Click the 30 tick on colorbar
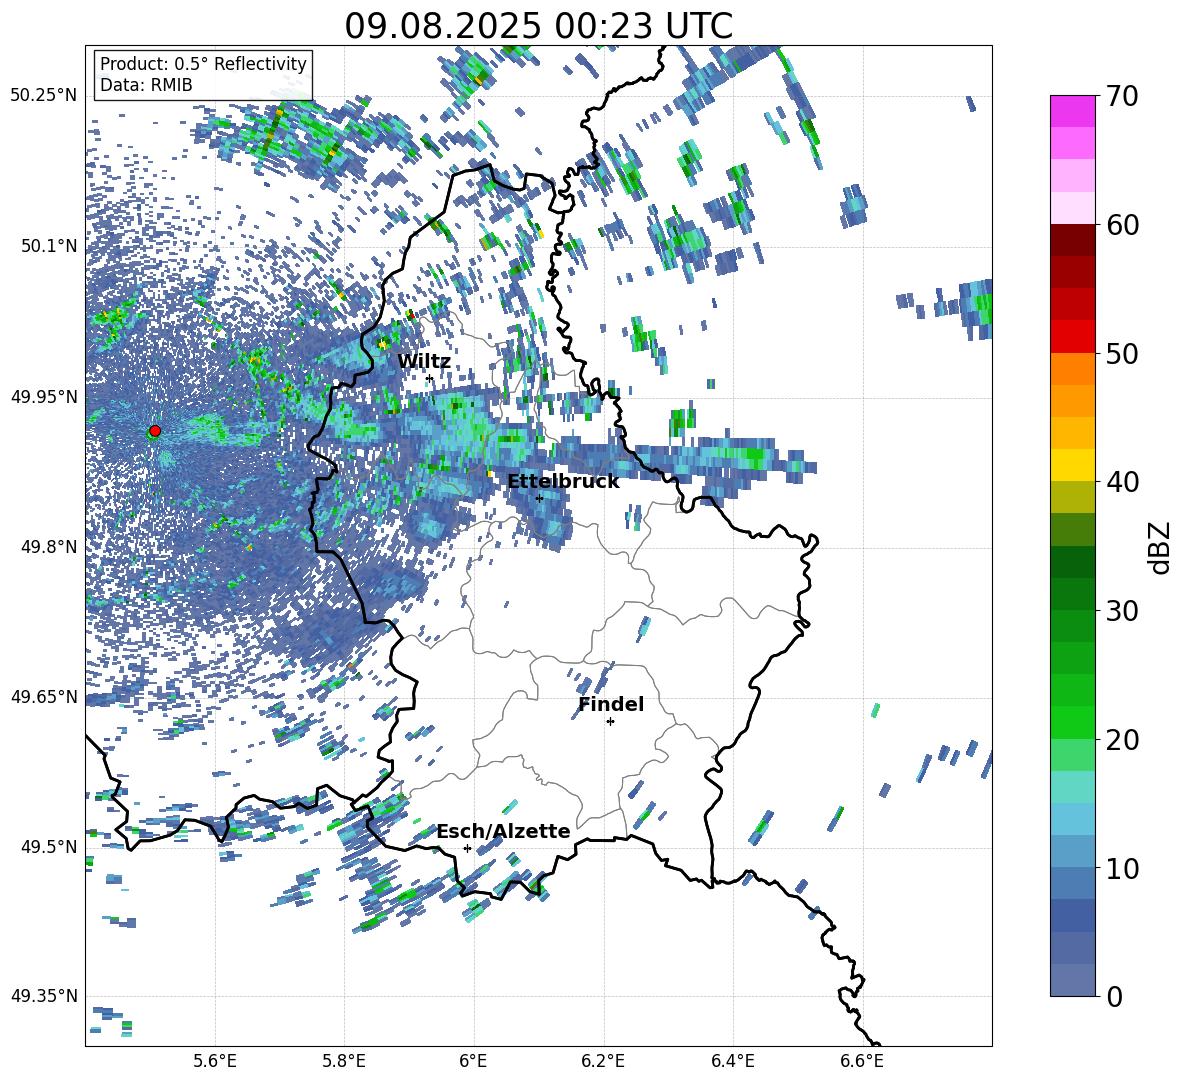This screenshot has width=1184, height=1081. (x=1122, y=611)
